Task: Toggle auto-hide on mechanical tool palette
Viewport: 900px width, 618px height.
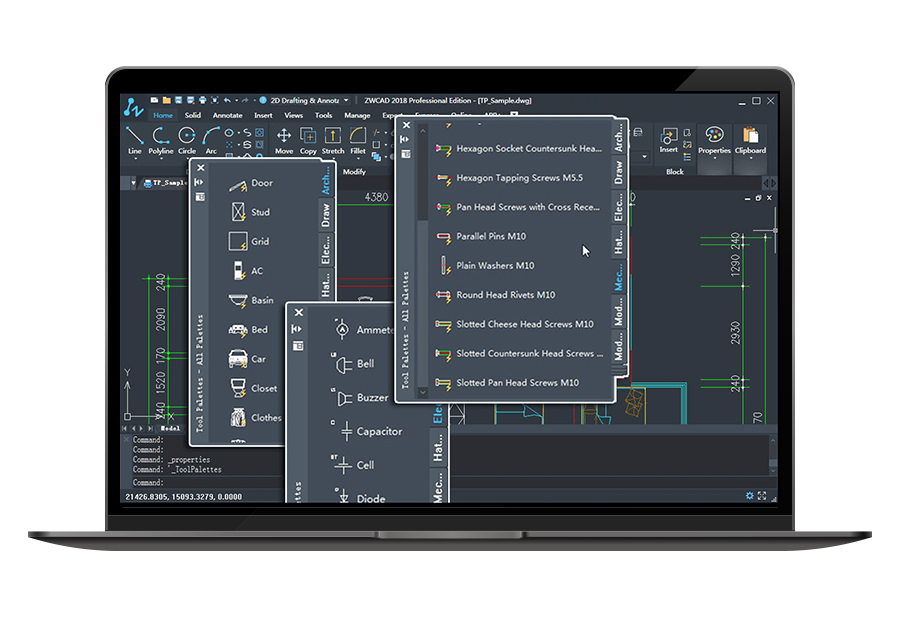Action: (405, 139)
